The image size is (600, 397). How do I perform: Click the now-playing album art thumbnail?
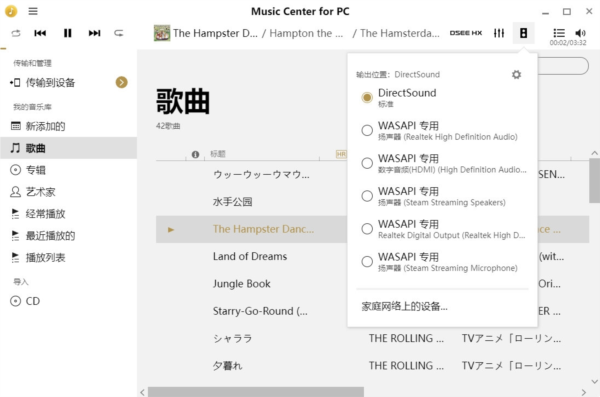(x=162, y=33)
